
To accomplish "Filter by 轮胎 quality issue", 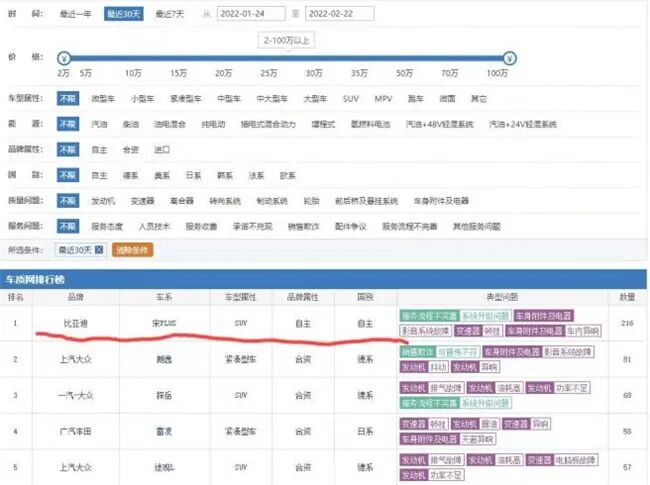I will coord(311,201).
